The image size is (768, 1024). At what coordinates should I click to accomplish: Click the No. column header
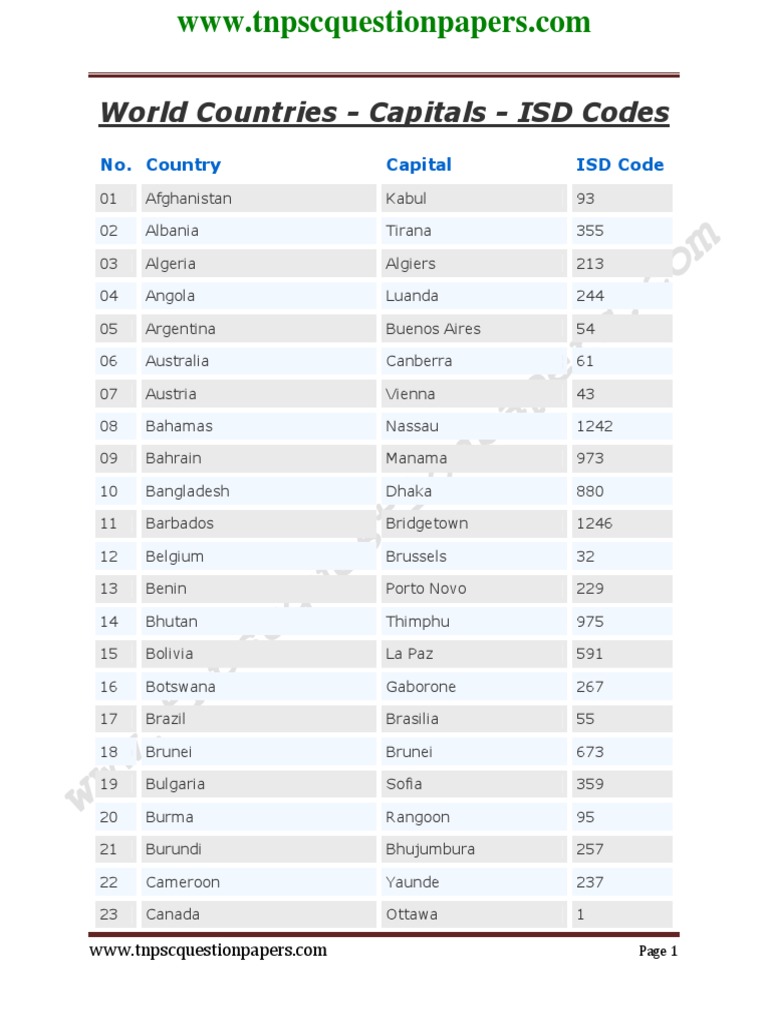[116, 165]
